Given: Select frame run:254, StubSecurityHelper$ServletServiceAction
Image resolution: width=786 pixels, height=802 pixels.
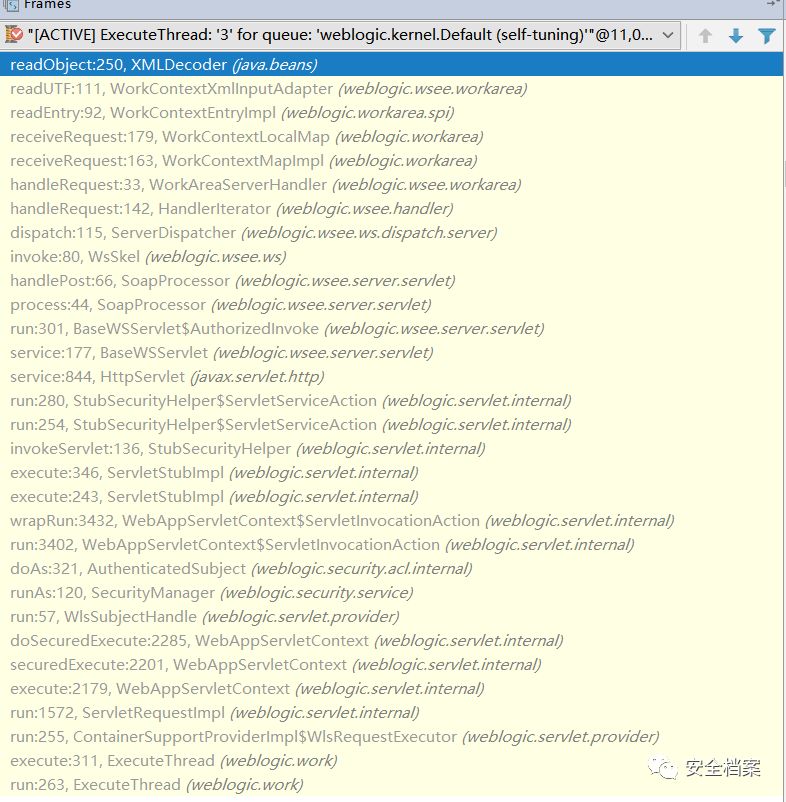Looking at the screenshot, I should coord(392,425).
